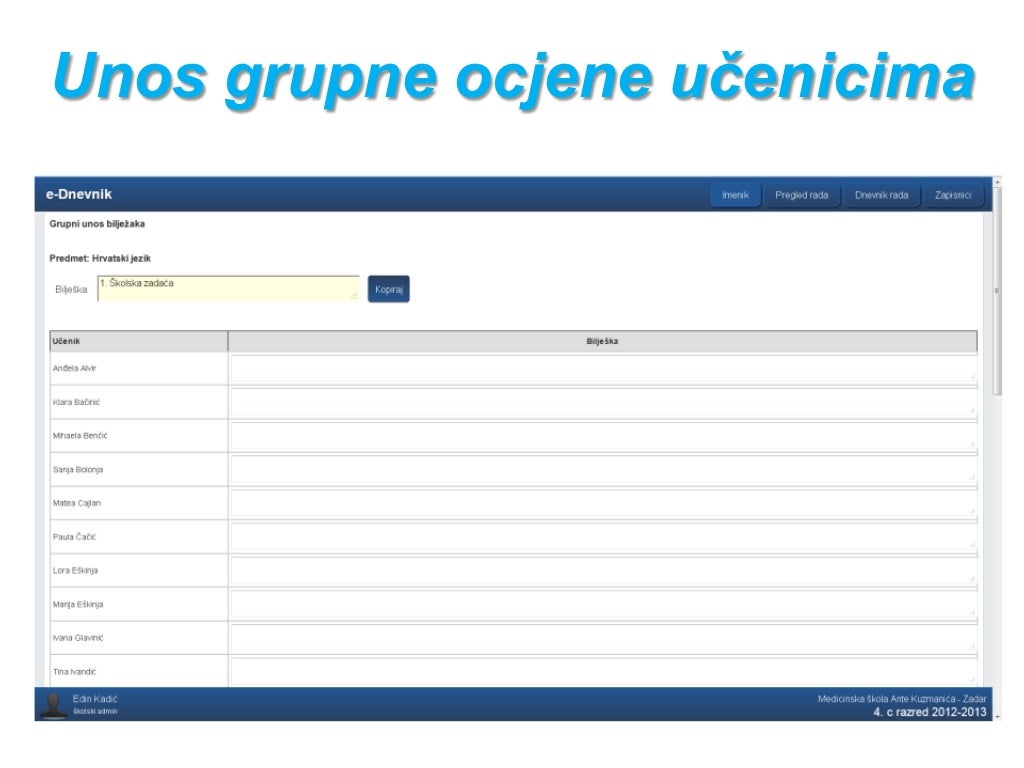Select the note field for Klara Bačinić
This screenshot has width=1024, height=768.
(x=603, y=402)
